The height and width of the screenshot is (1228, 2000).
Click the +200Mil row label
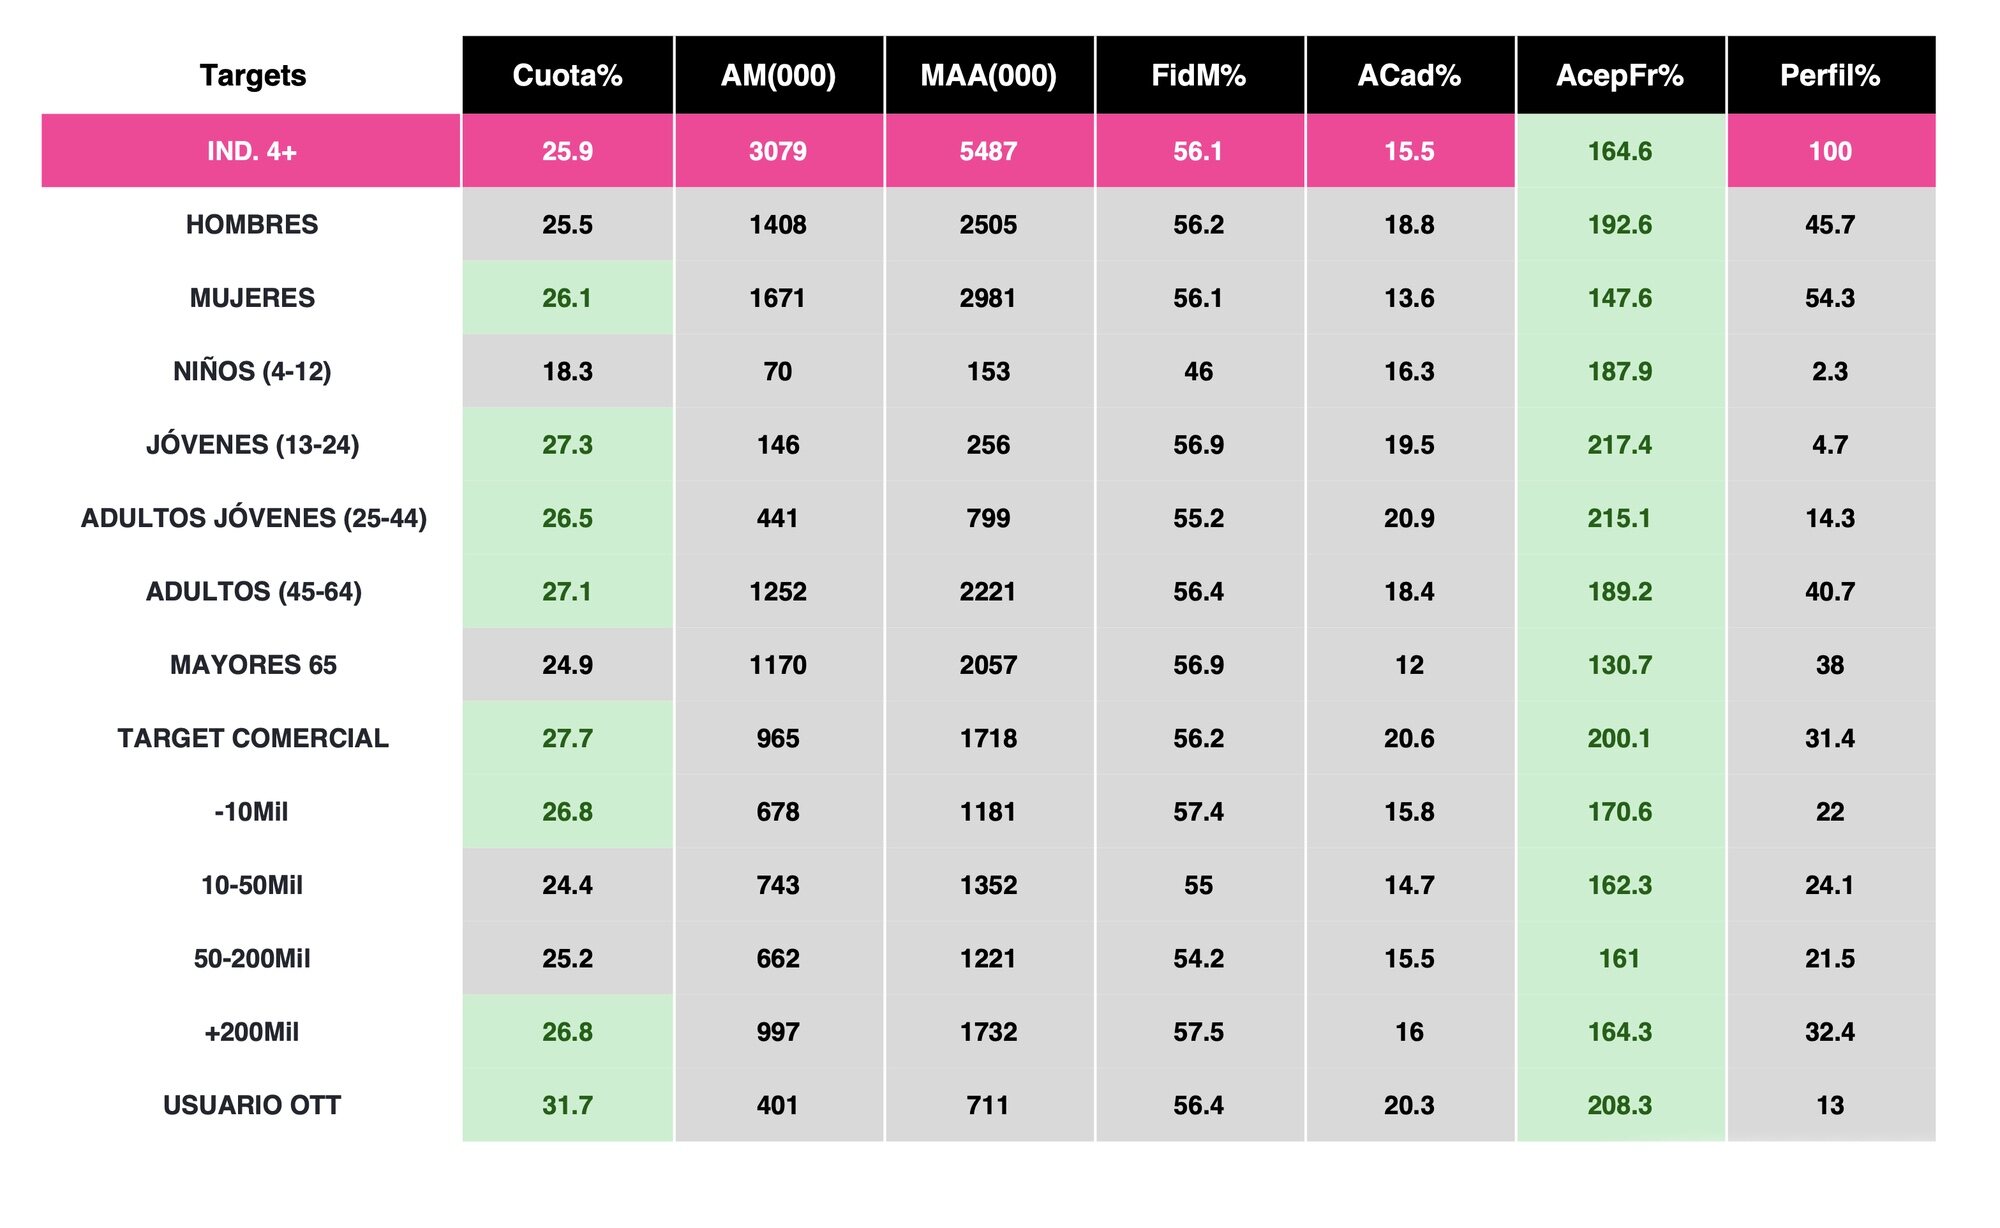[x=252, y=1032]
